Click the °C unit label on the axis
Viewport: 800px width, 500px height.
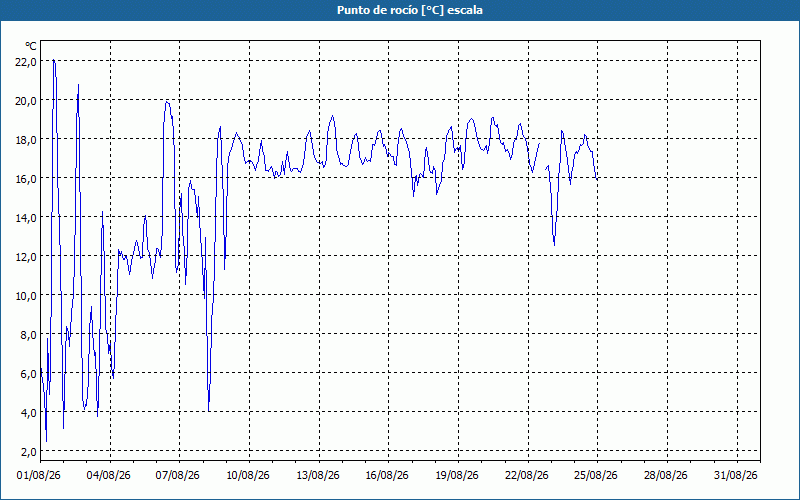[x=31, y=46]
